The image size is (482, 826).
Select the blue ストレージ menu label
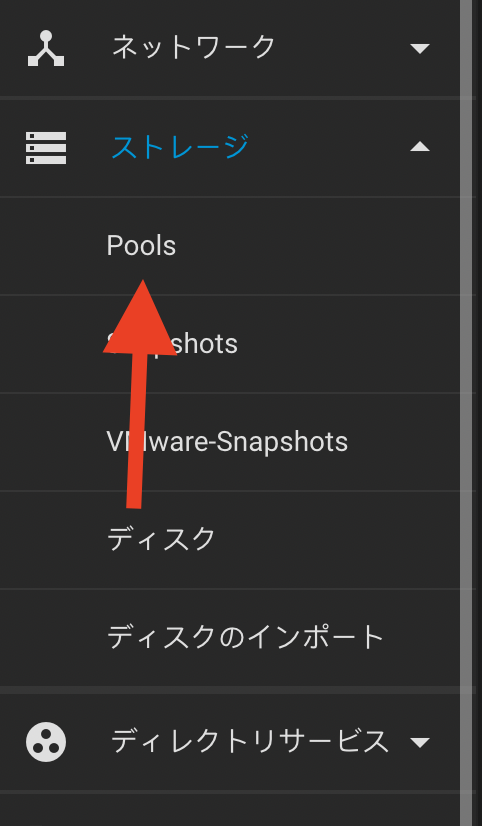coord(180,146)
